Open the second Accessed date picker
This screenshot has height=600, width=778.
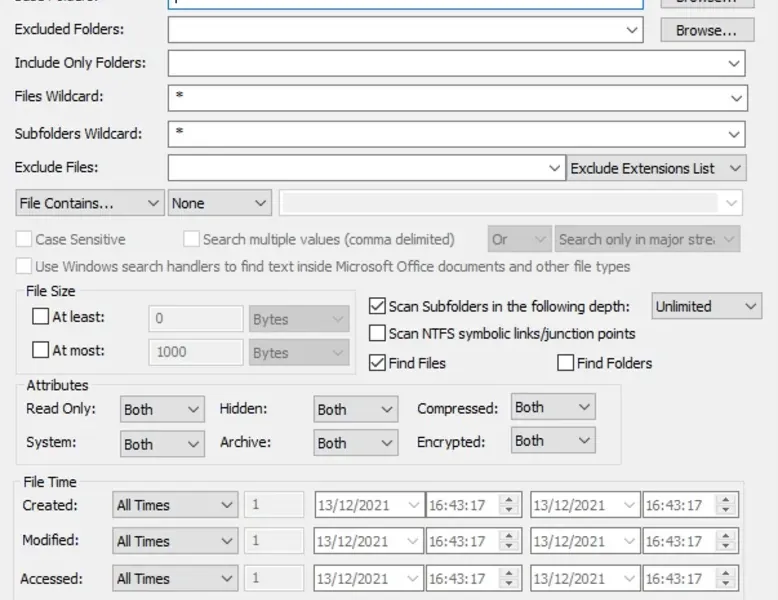(x=585, y=578)
